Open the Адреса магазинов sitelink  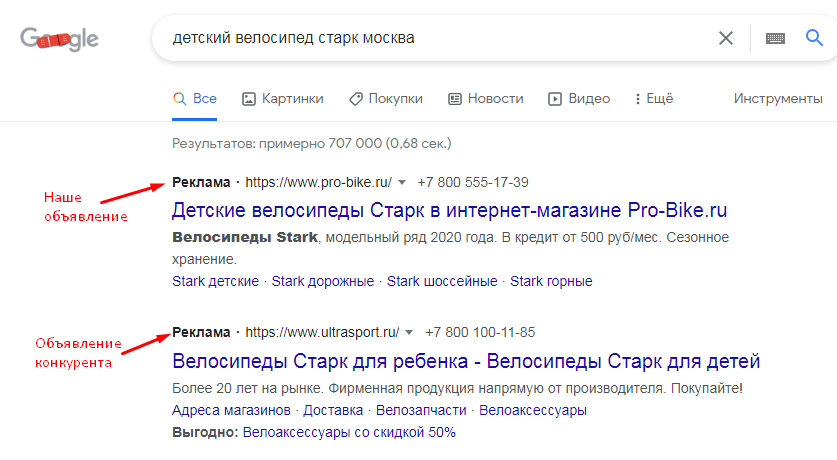tap(231, 410)
